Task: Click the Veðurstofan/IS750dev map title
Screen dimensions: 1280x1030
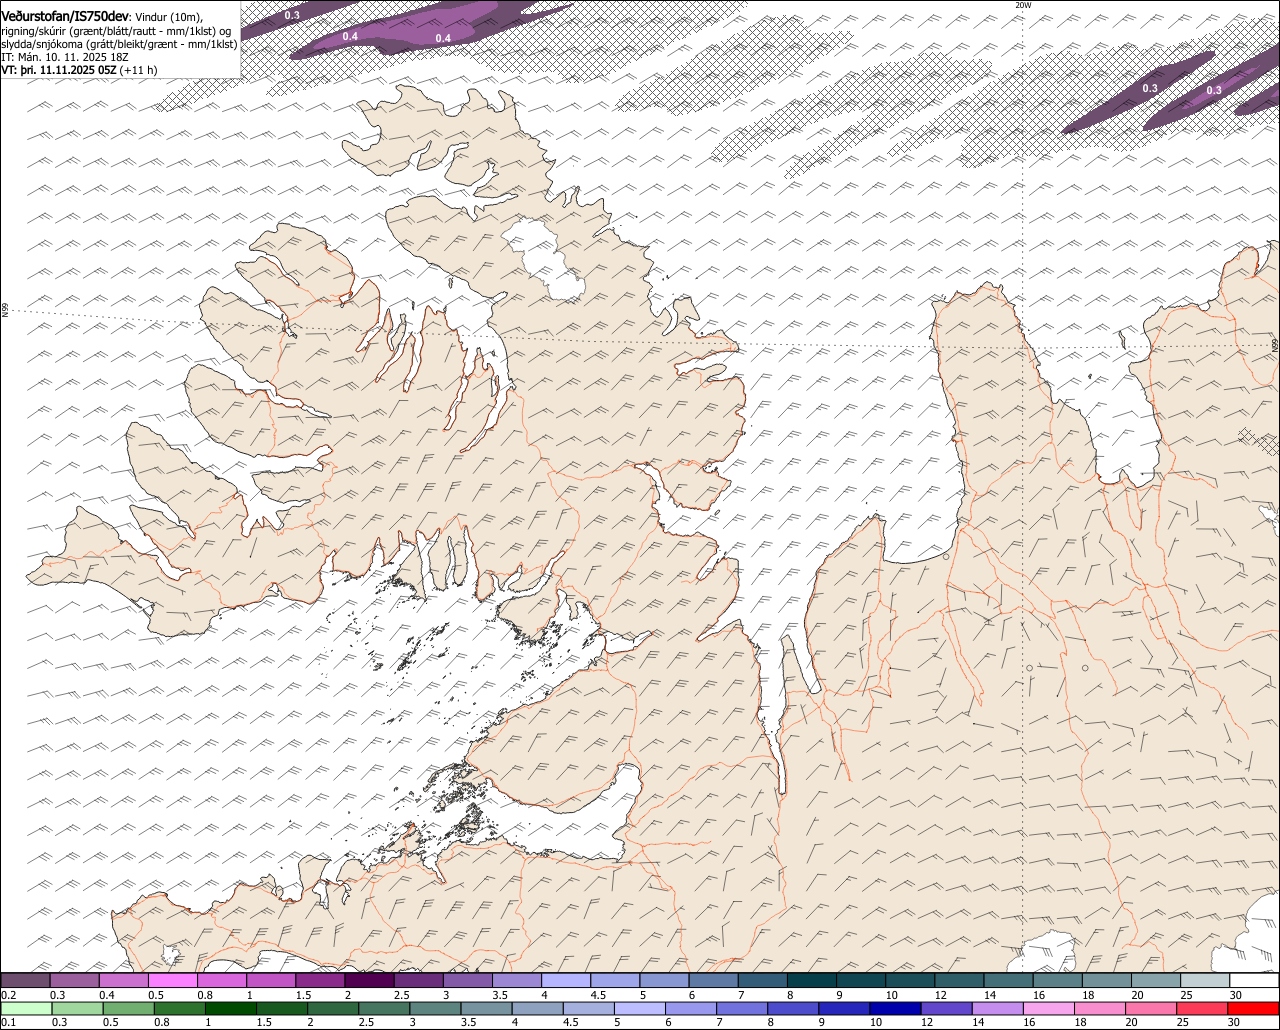Action: 65,16
